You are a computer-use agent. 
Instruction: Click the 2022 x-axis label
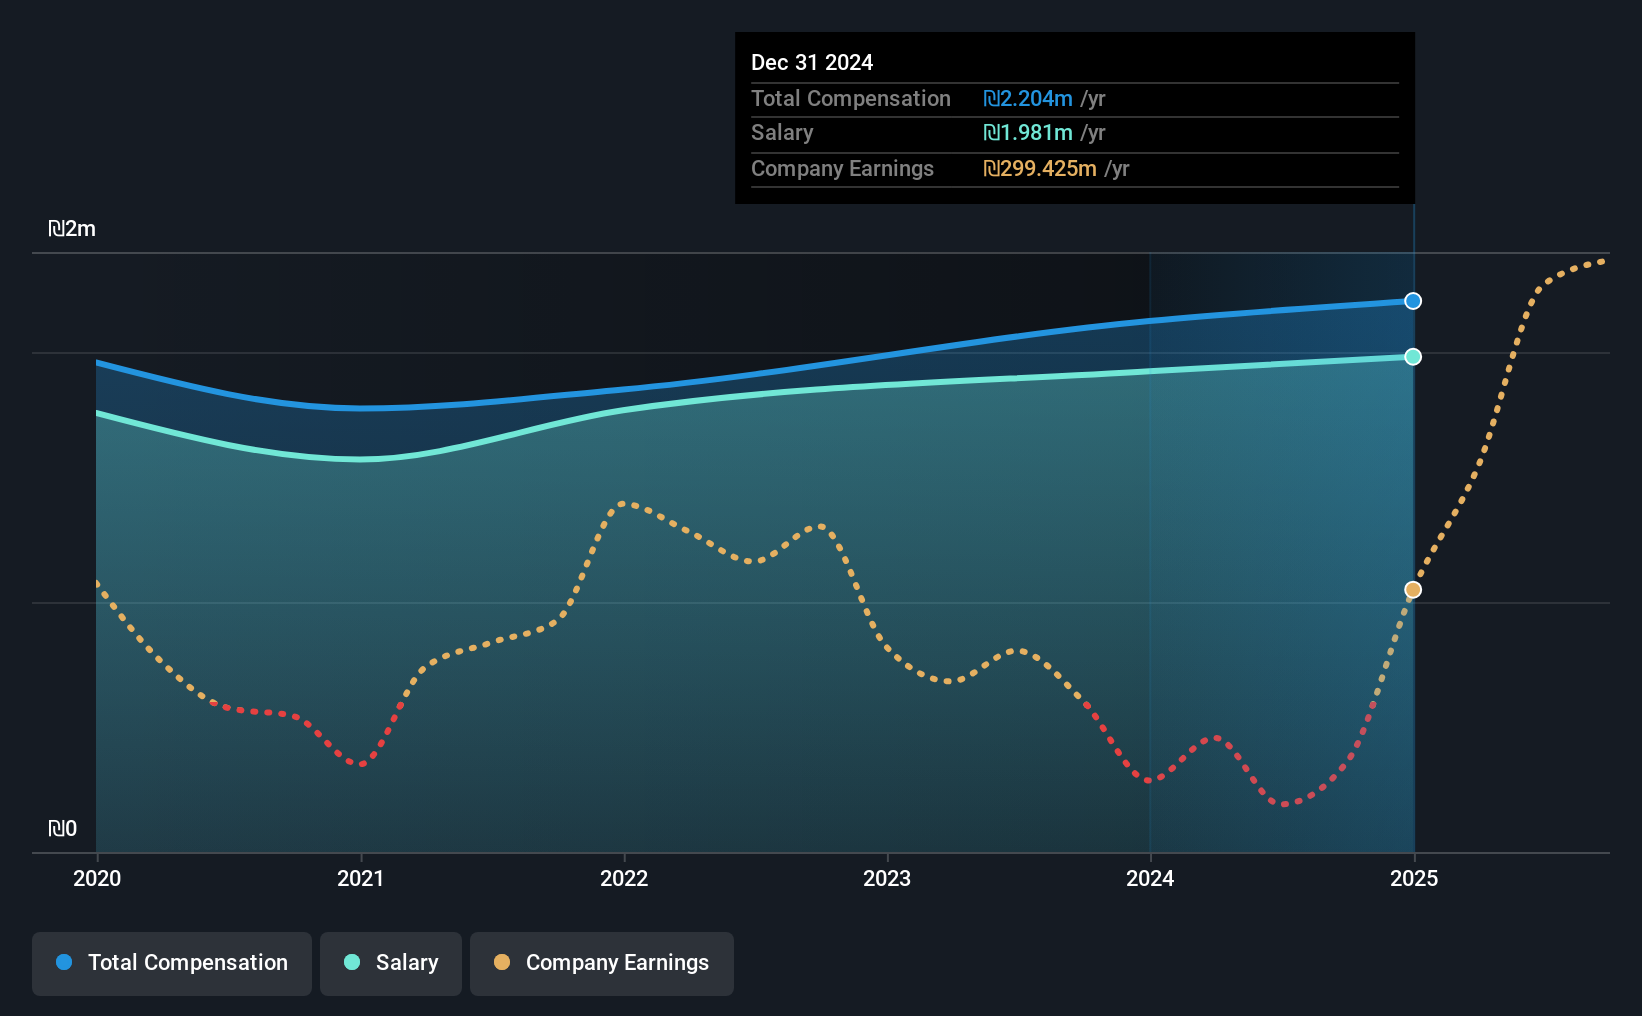click(624, 878)
